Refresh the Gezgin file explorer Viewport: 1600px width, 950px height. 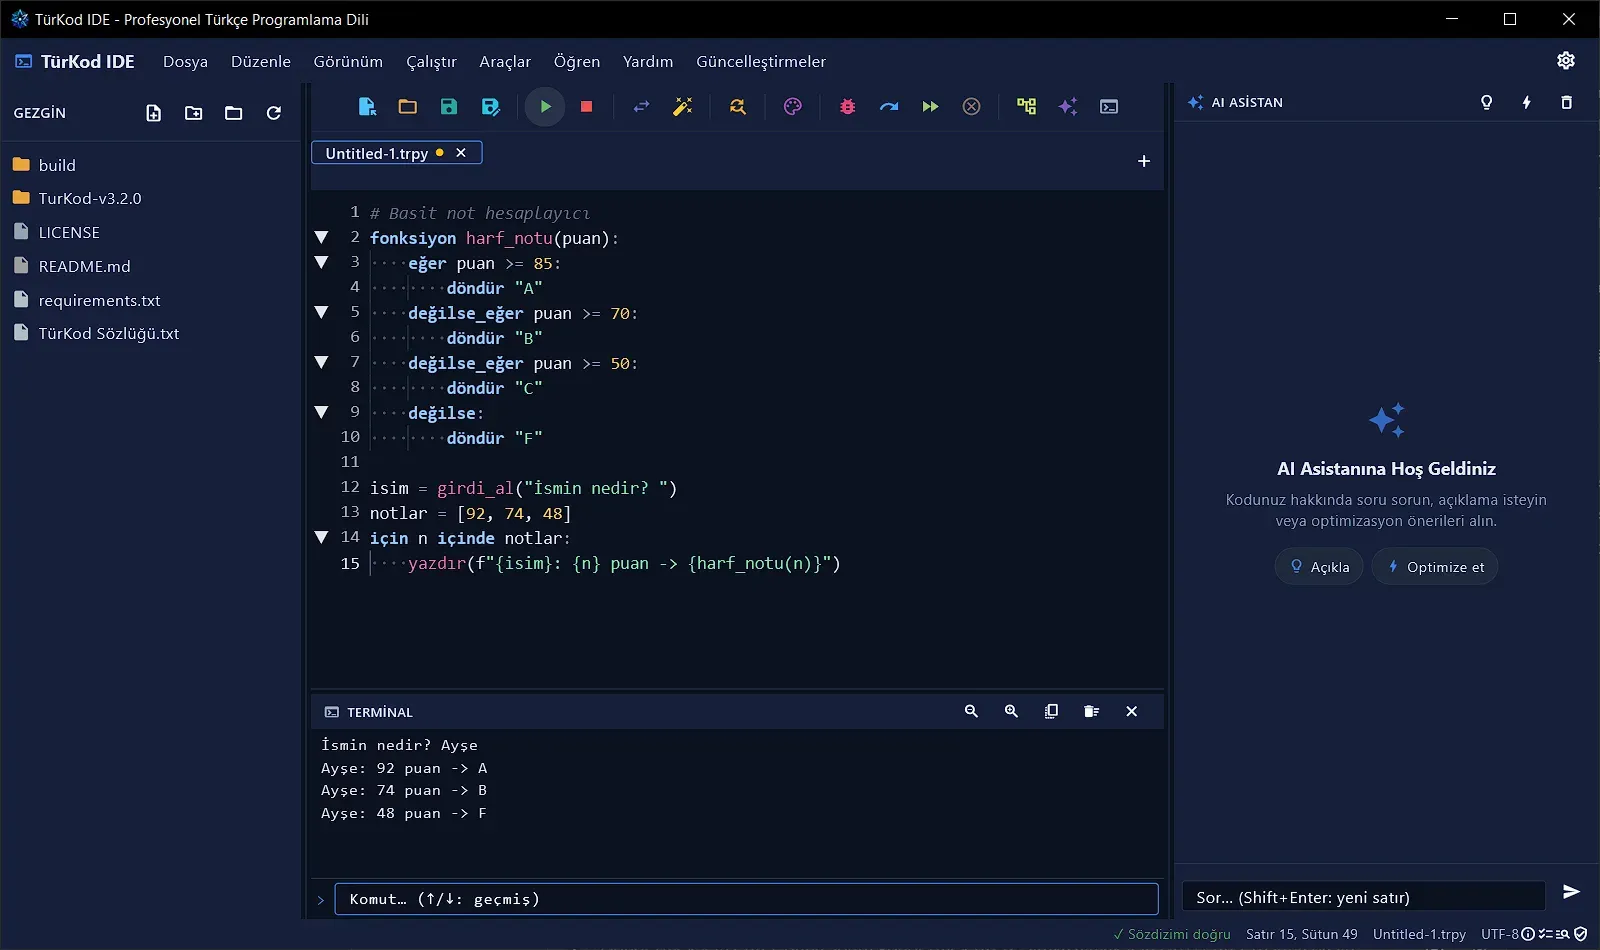[274, 113]
